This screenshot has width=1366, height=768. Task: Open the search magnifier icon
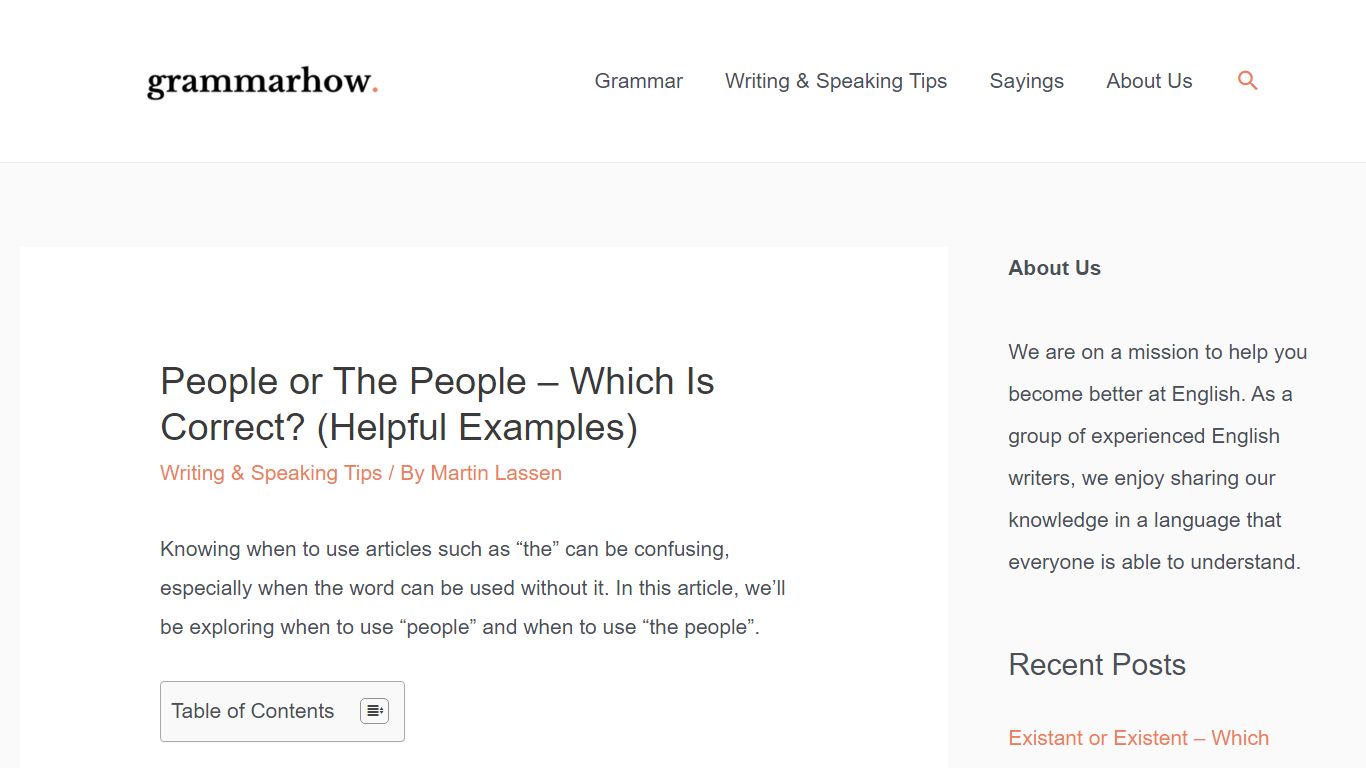[1247, 81]
